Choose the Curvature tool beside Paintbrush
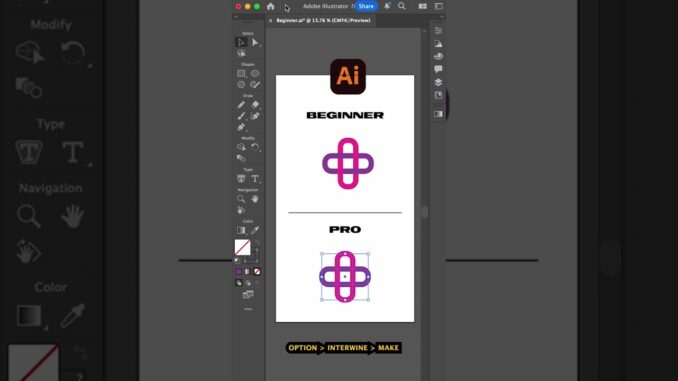 pyautogui.click(x=255, y=116)
